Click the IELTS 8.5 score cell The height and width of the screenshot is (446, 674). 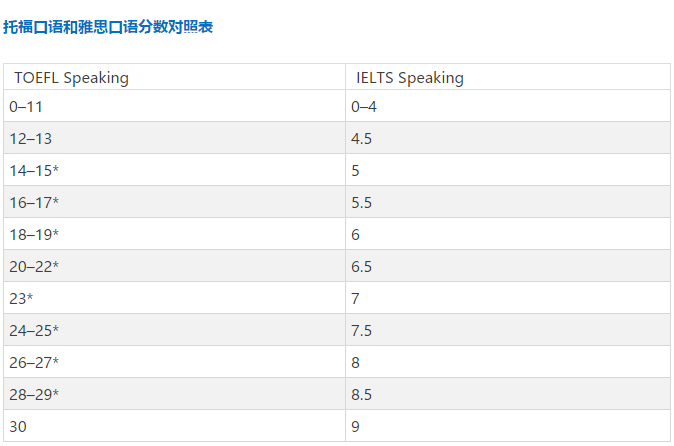361,394
